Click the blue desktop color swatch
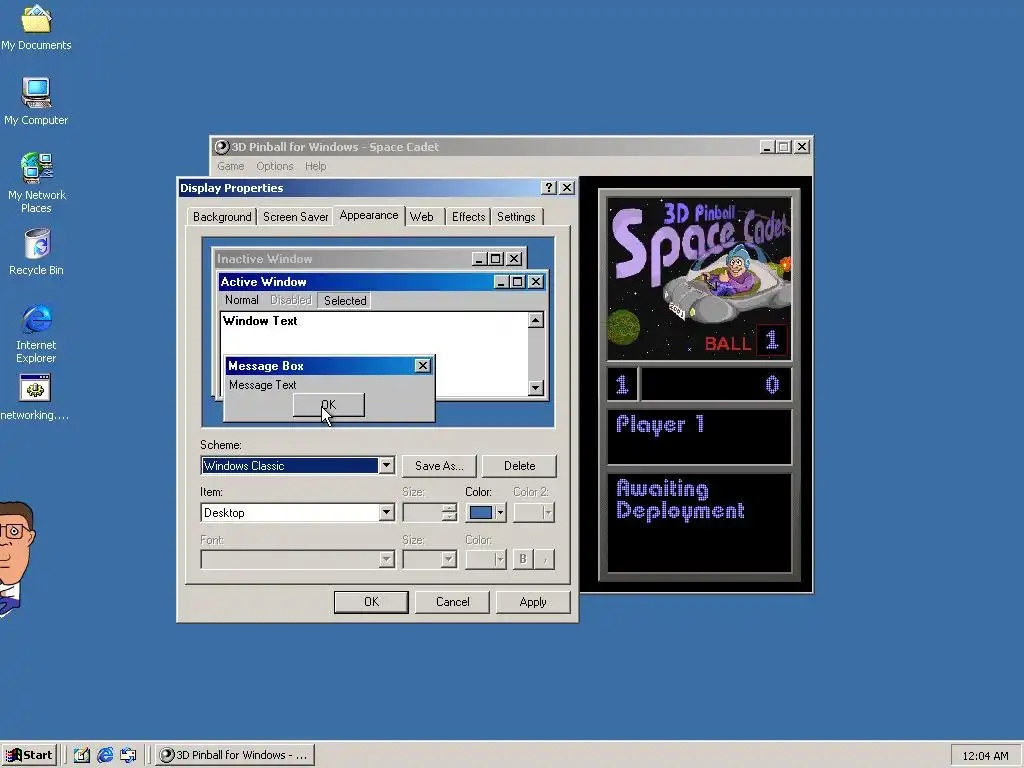 point(481,513)
